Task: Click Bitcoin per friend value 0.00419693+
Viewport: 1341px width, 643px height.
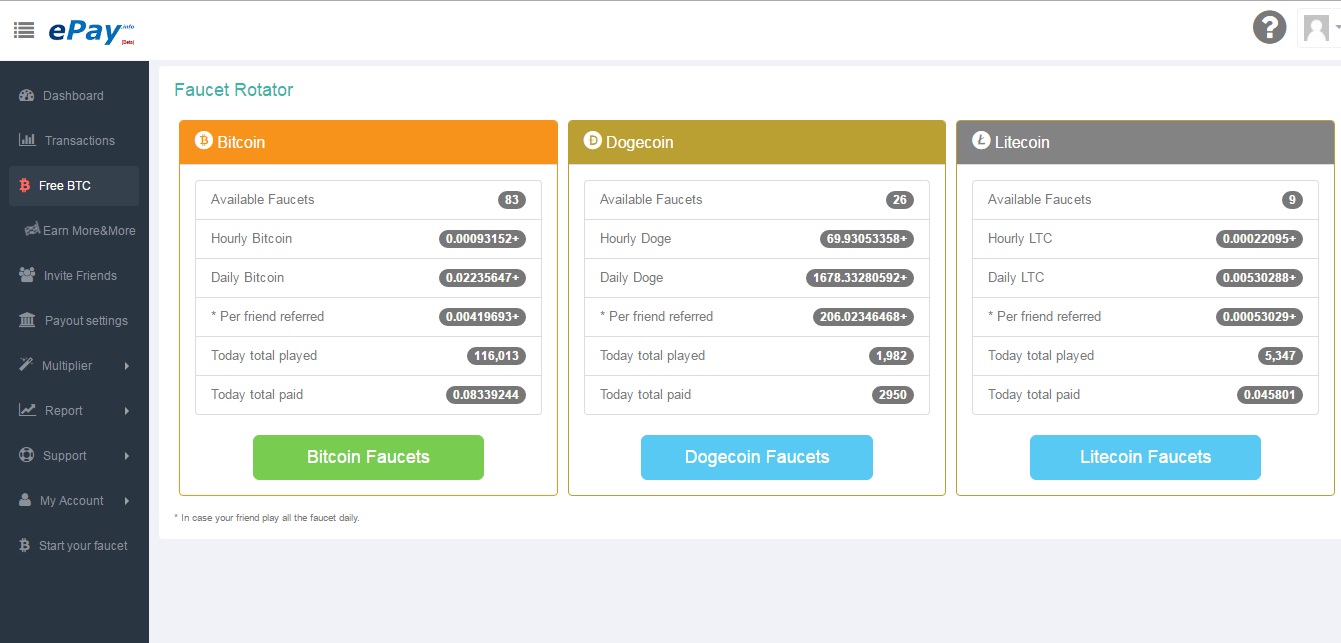Action: [x=482, y=317]
